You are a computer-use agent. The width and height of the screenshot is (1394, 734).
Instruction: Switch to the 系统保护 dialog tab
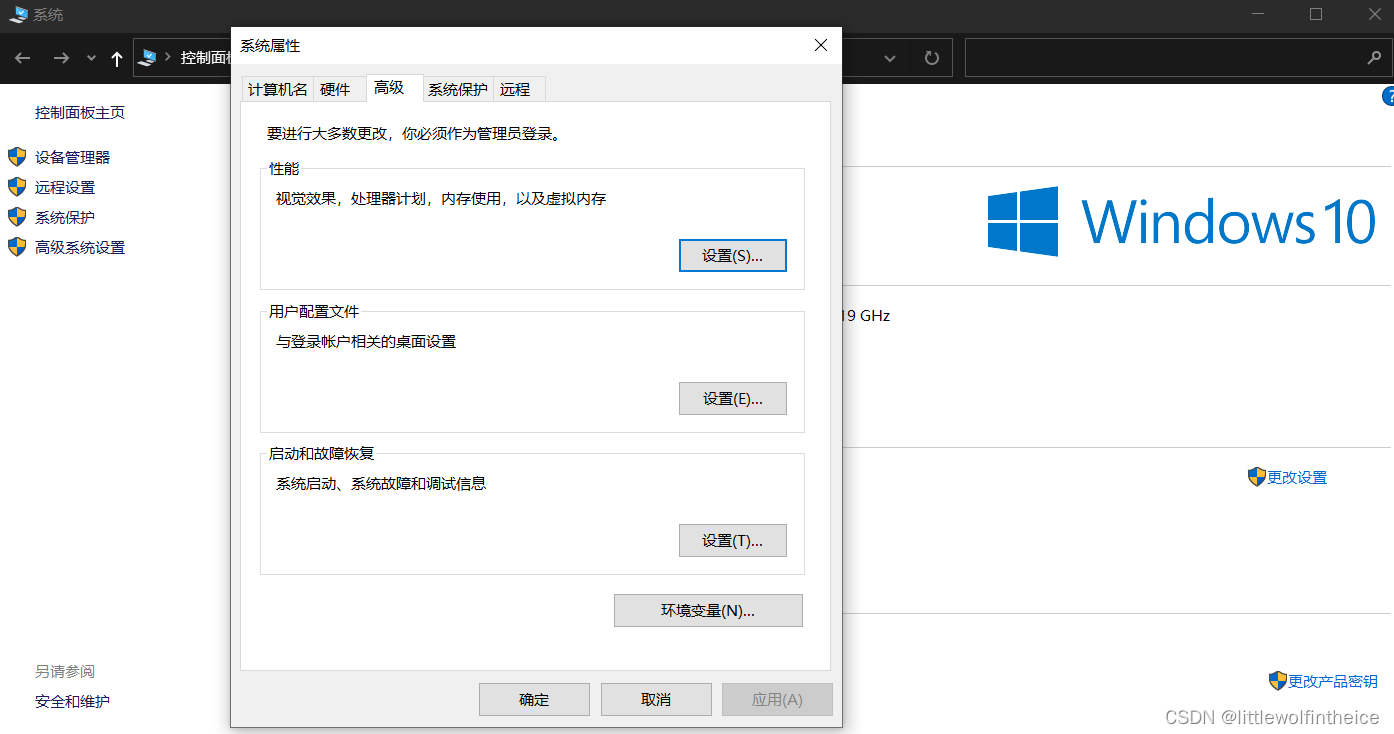[458, 89]
